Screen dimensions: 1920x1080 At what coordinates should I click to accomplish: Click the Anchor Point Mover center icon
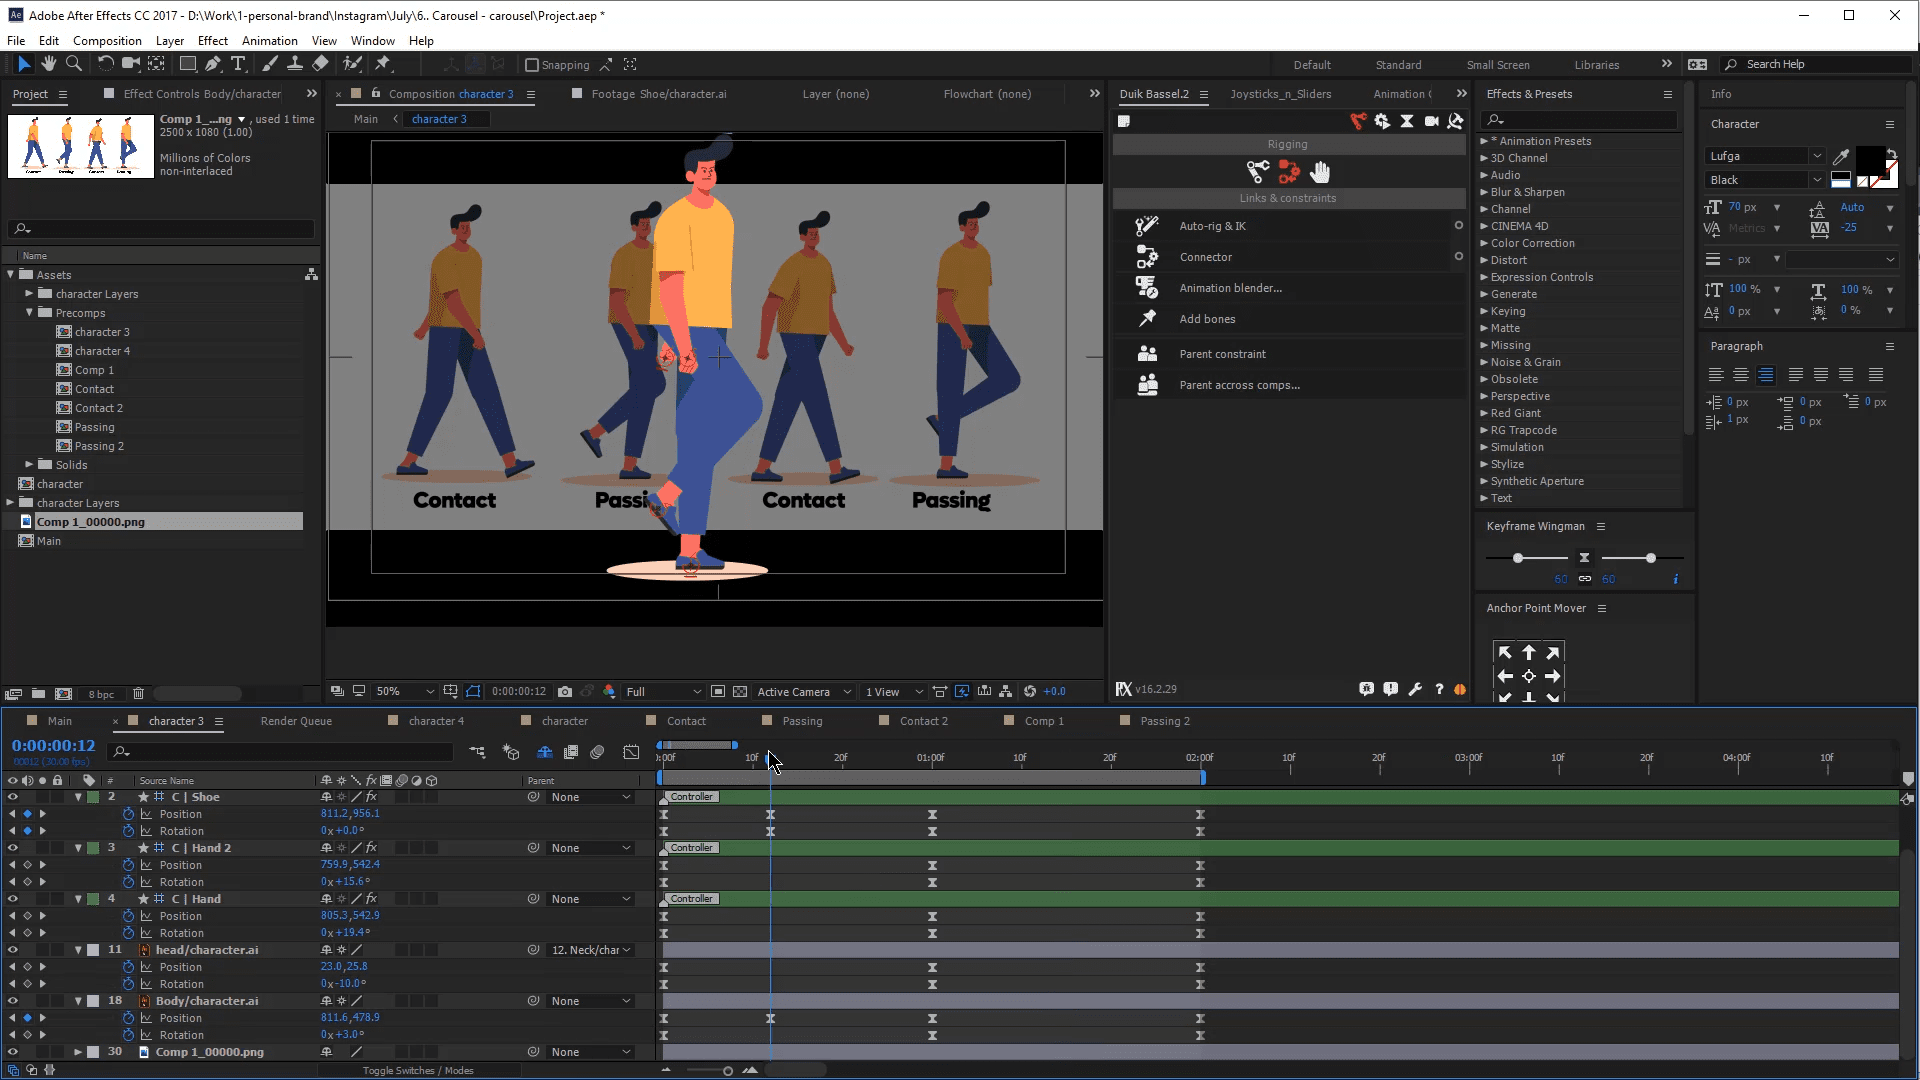[1527, 676]
